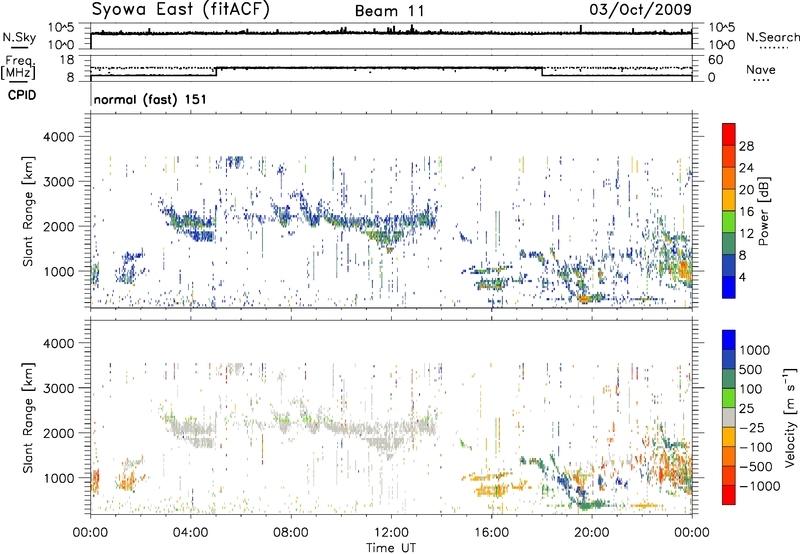The height and width of the screenshot is (554, 800).
Task: Select the '18' tick on the frequency axis
Action: (x=67, y=60)
